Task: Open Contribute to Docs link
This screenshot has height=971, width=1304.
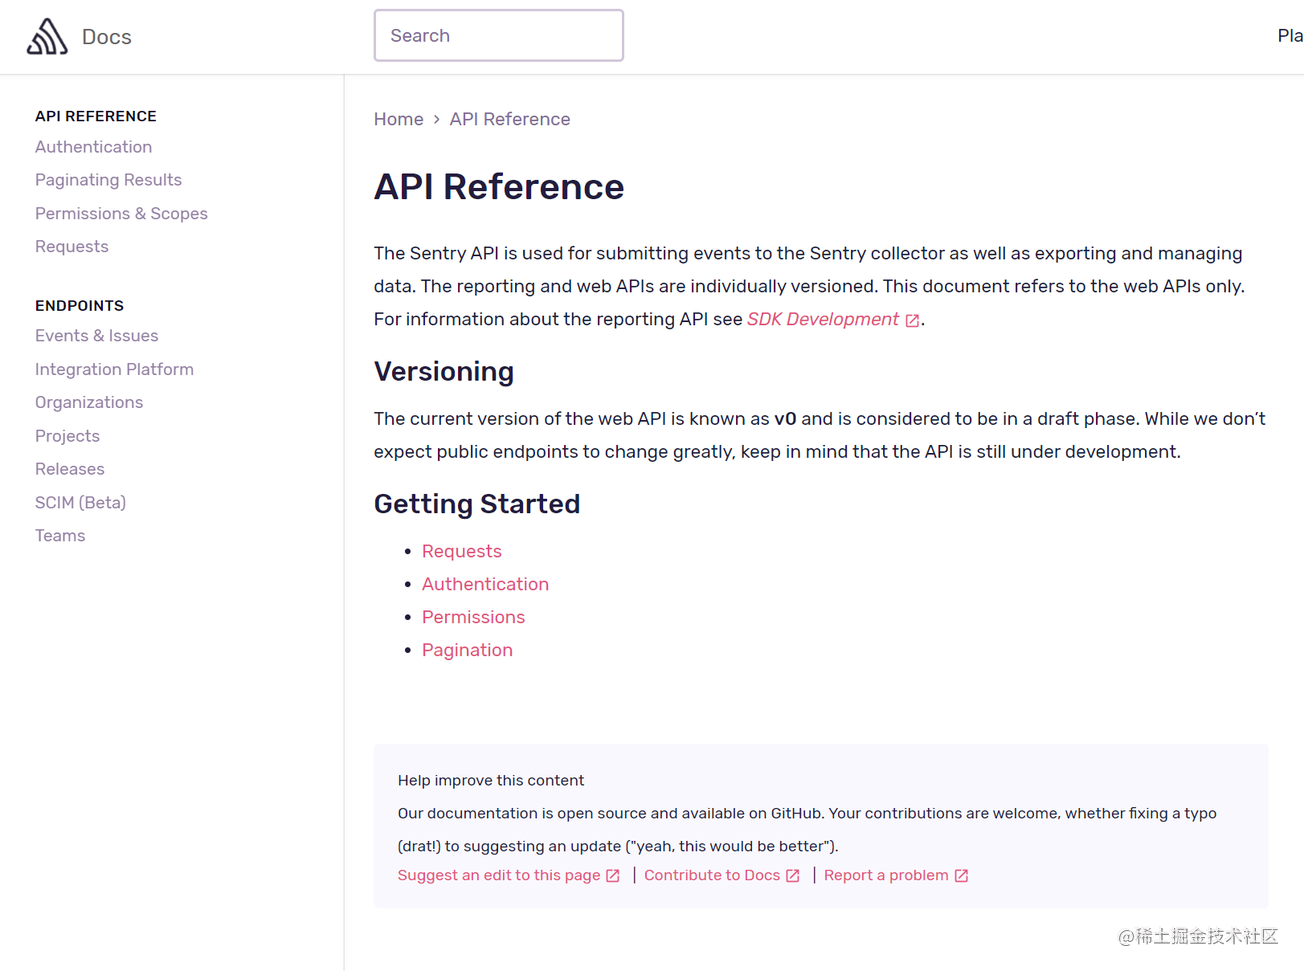Action: click(x=712, y=875)
